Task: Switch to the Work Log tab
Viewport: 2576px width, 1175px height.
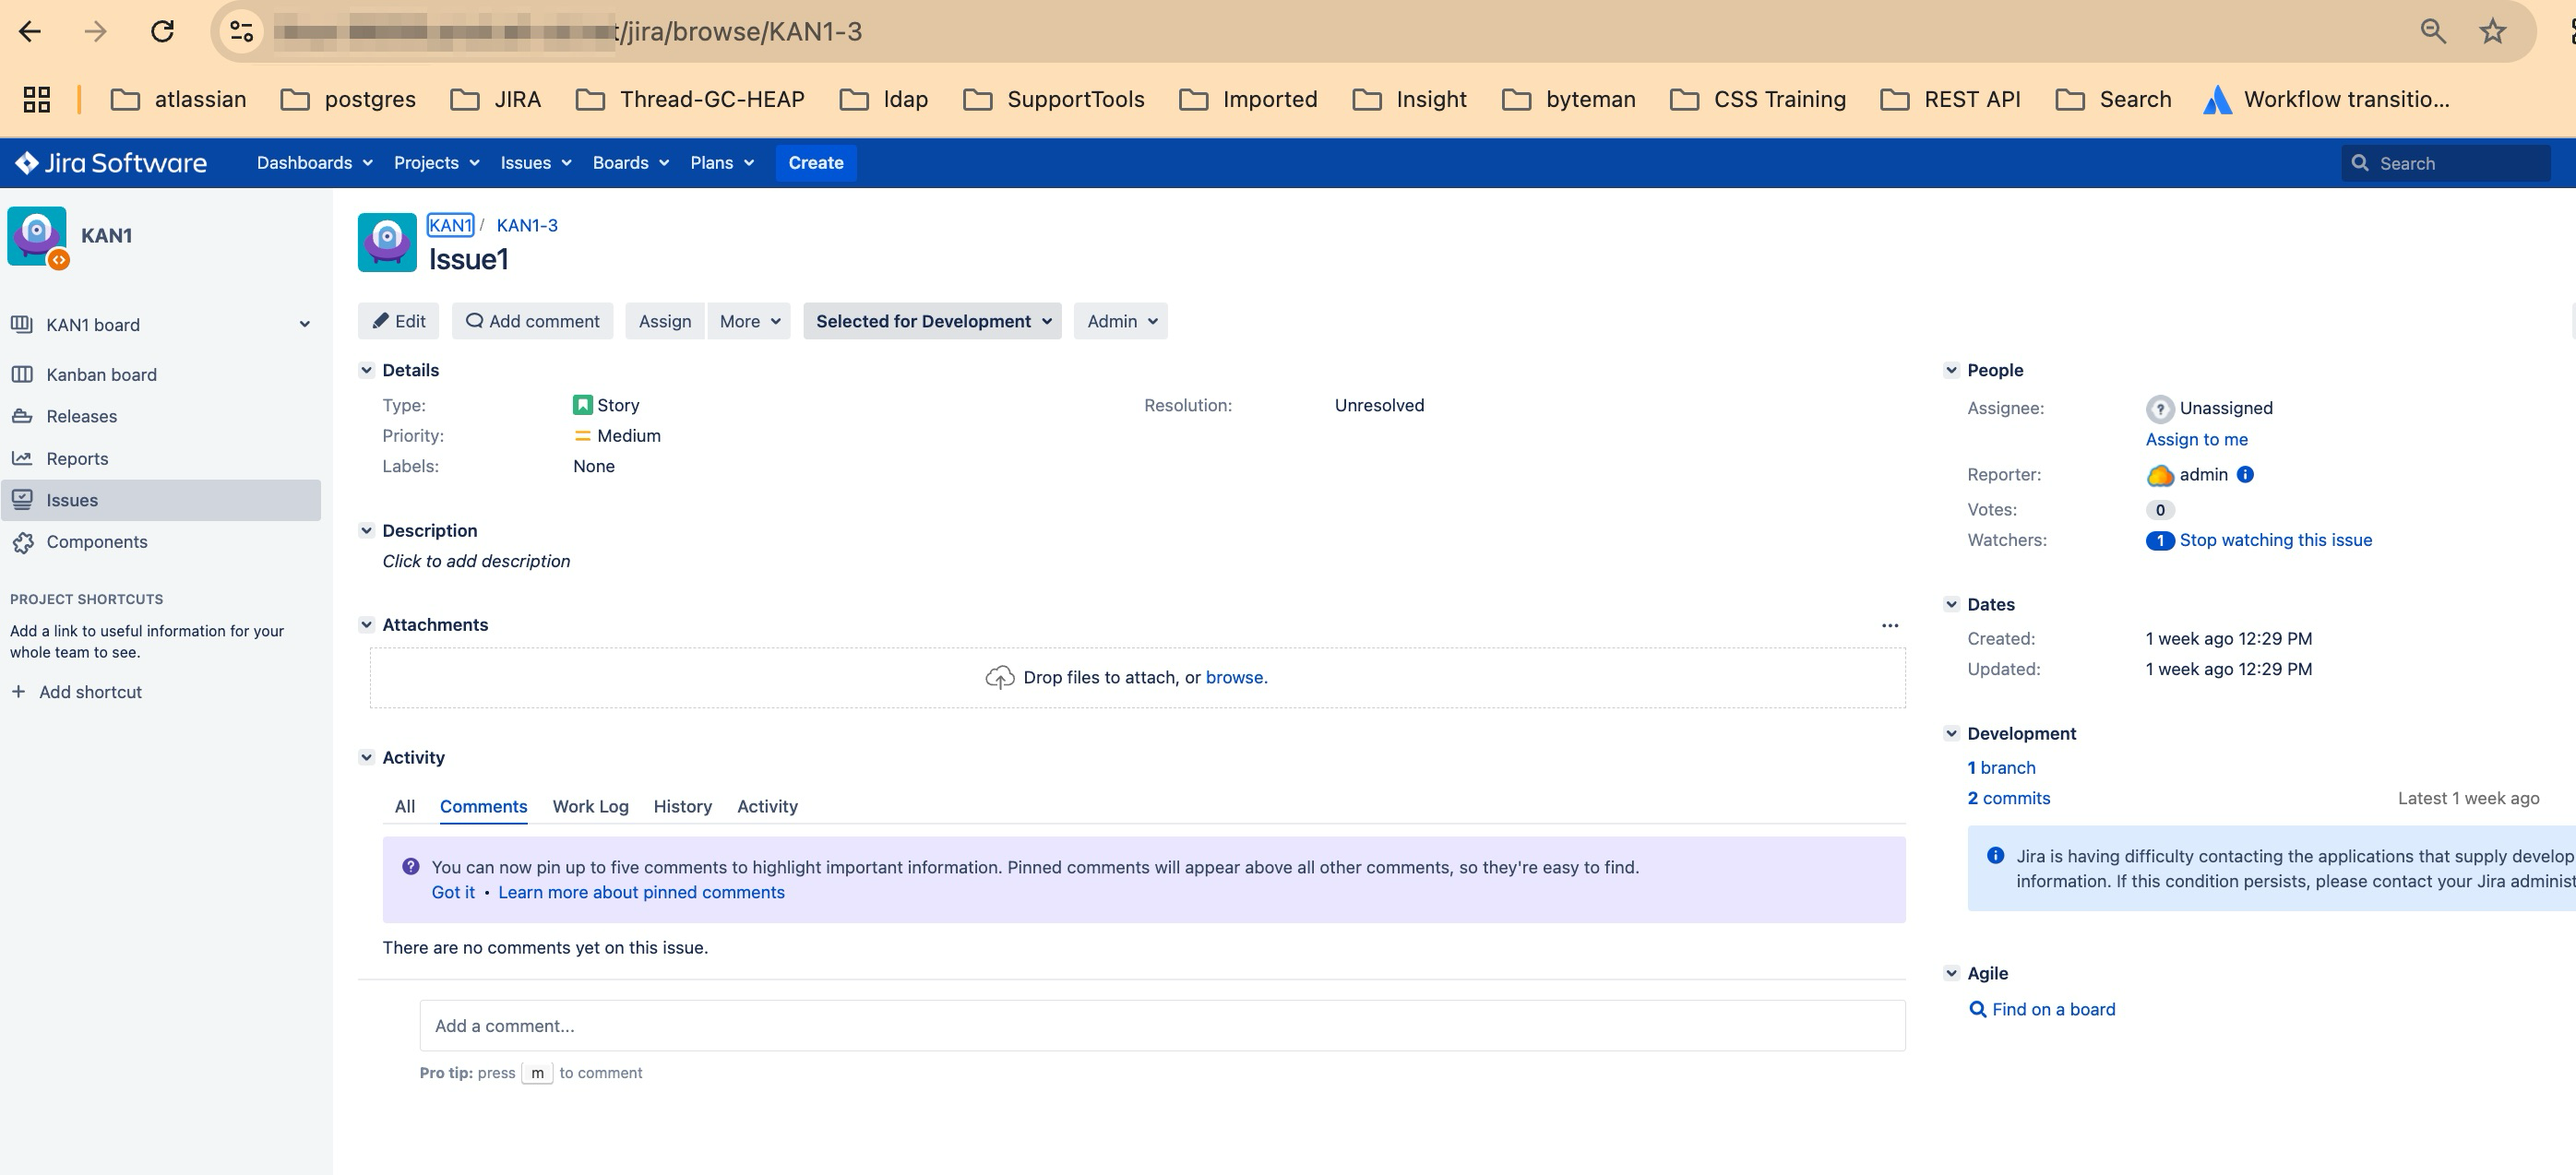Action: click(590, 806)
